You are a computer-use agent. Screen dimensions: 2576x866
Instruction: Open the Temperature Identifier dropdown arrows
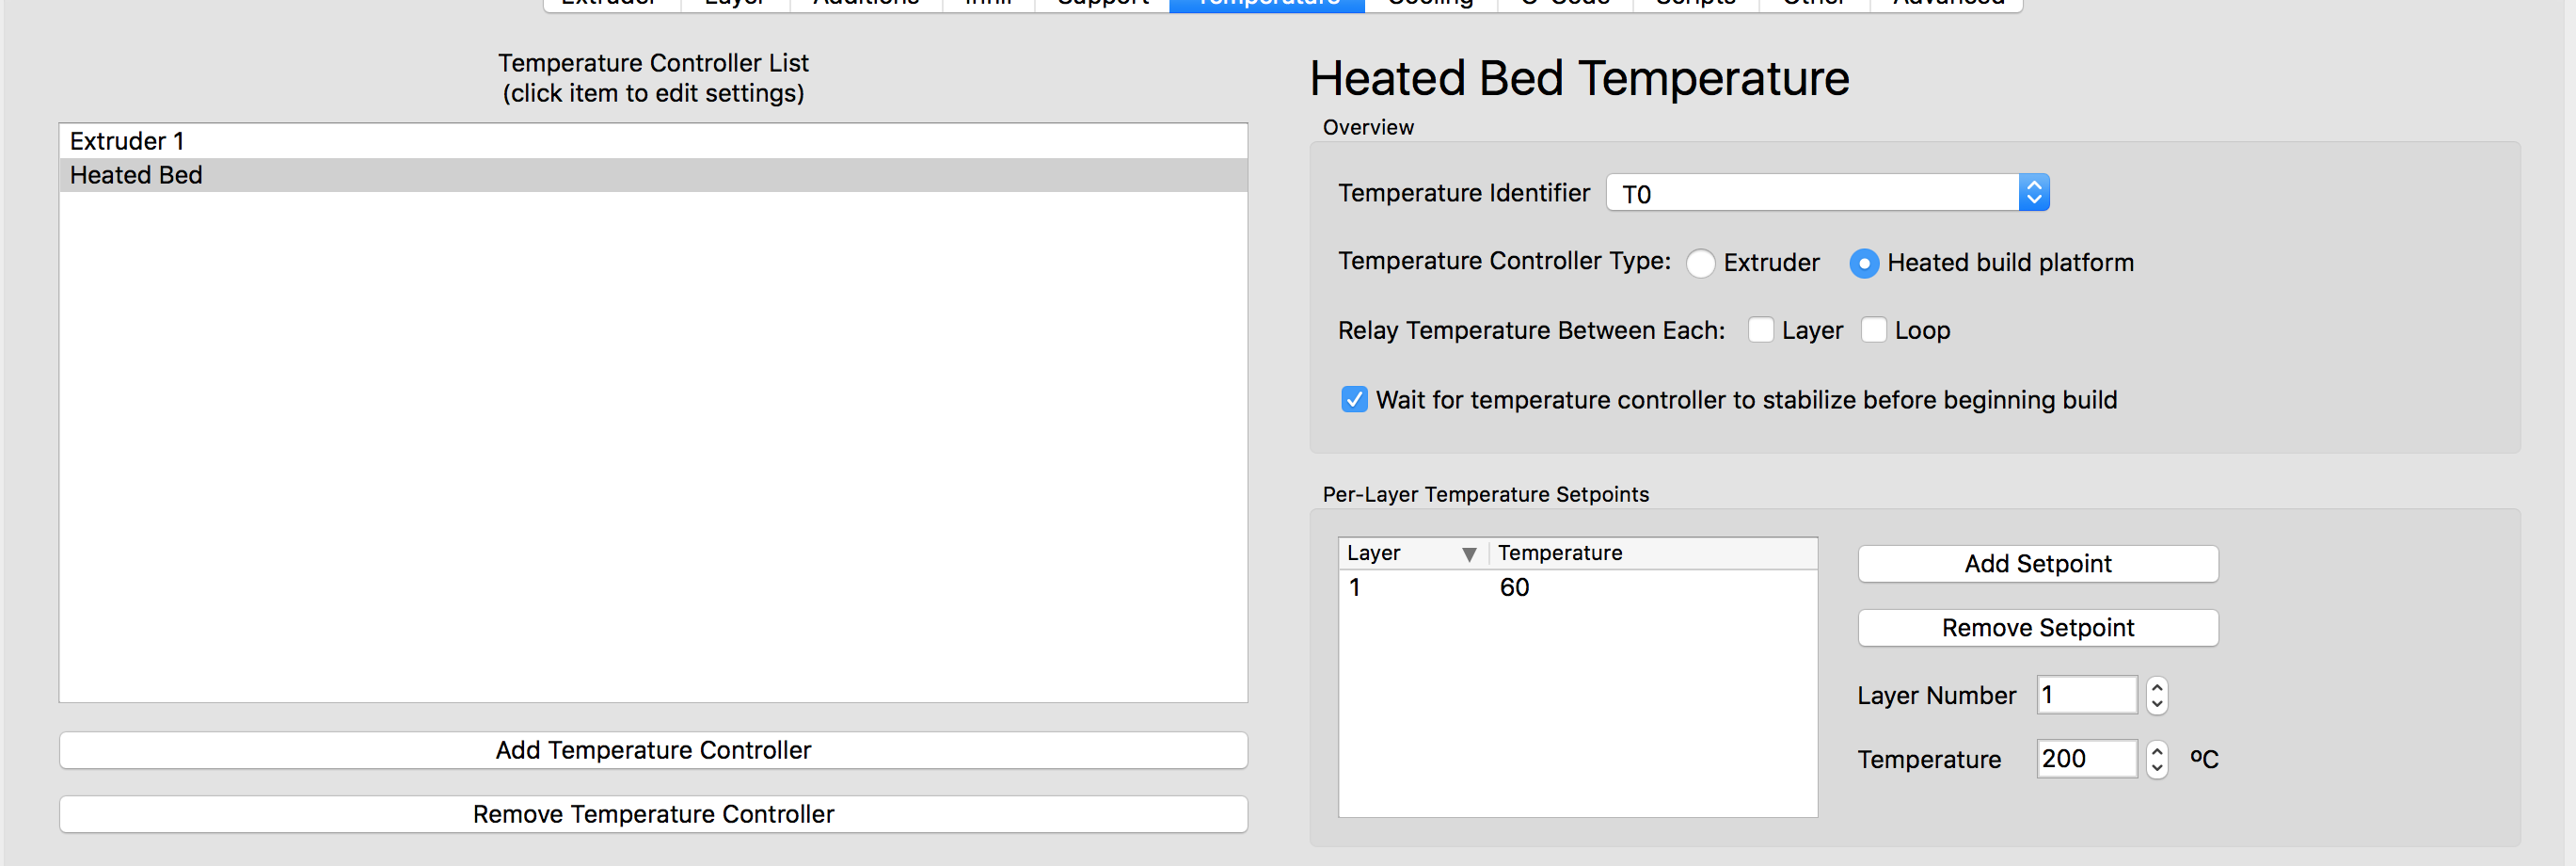(2033, 193)
